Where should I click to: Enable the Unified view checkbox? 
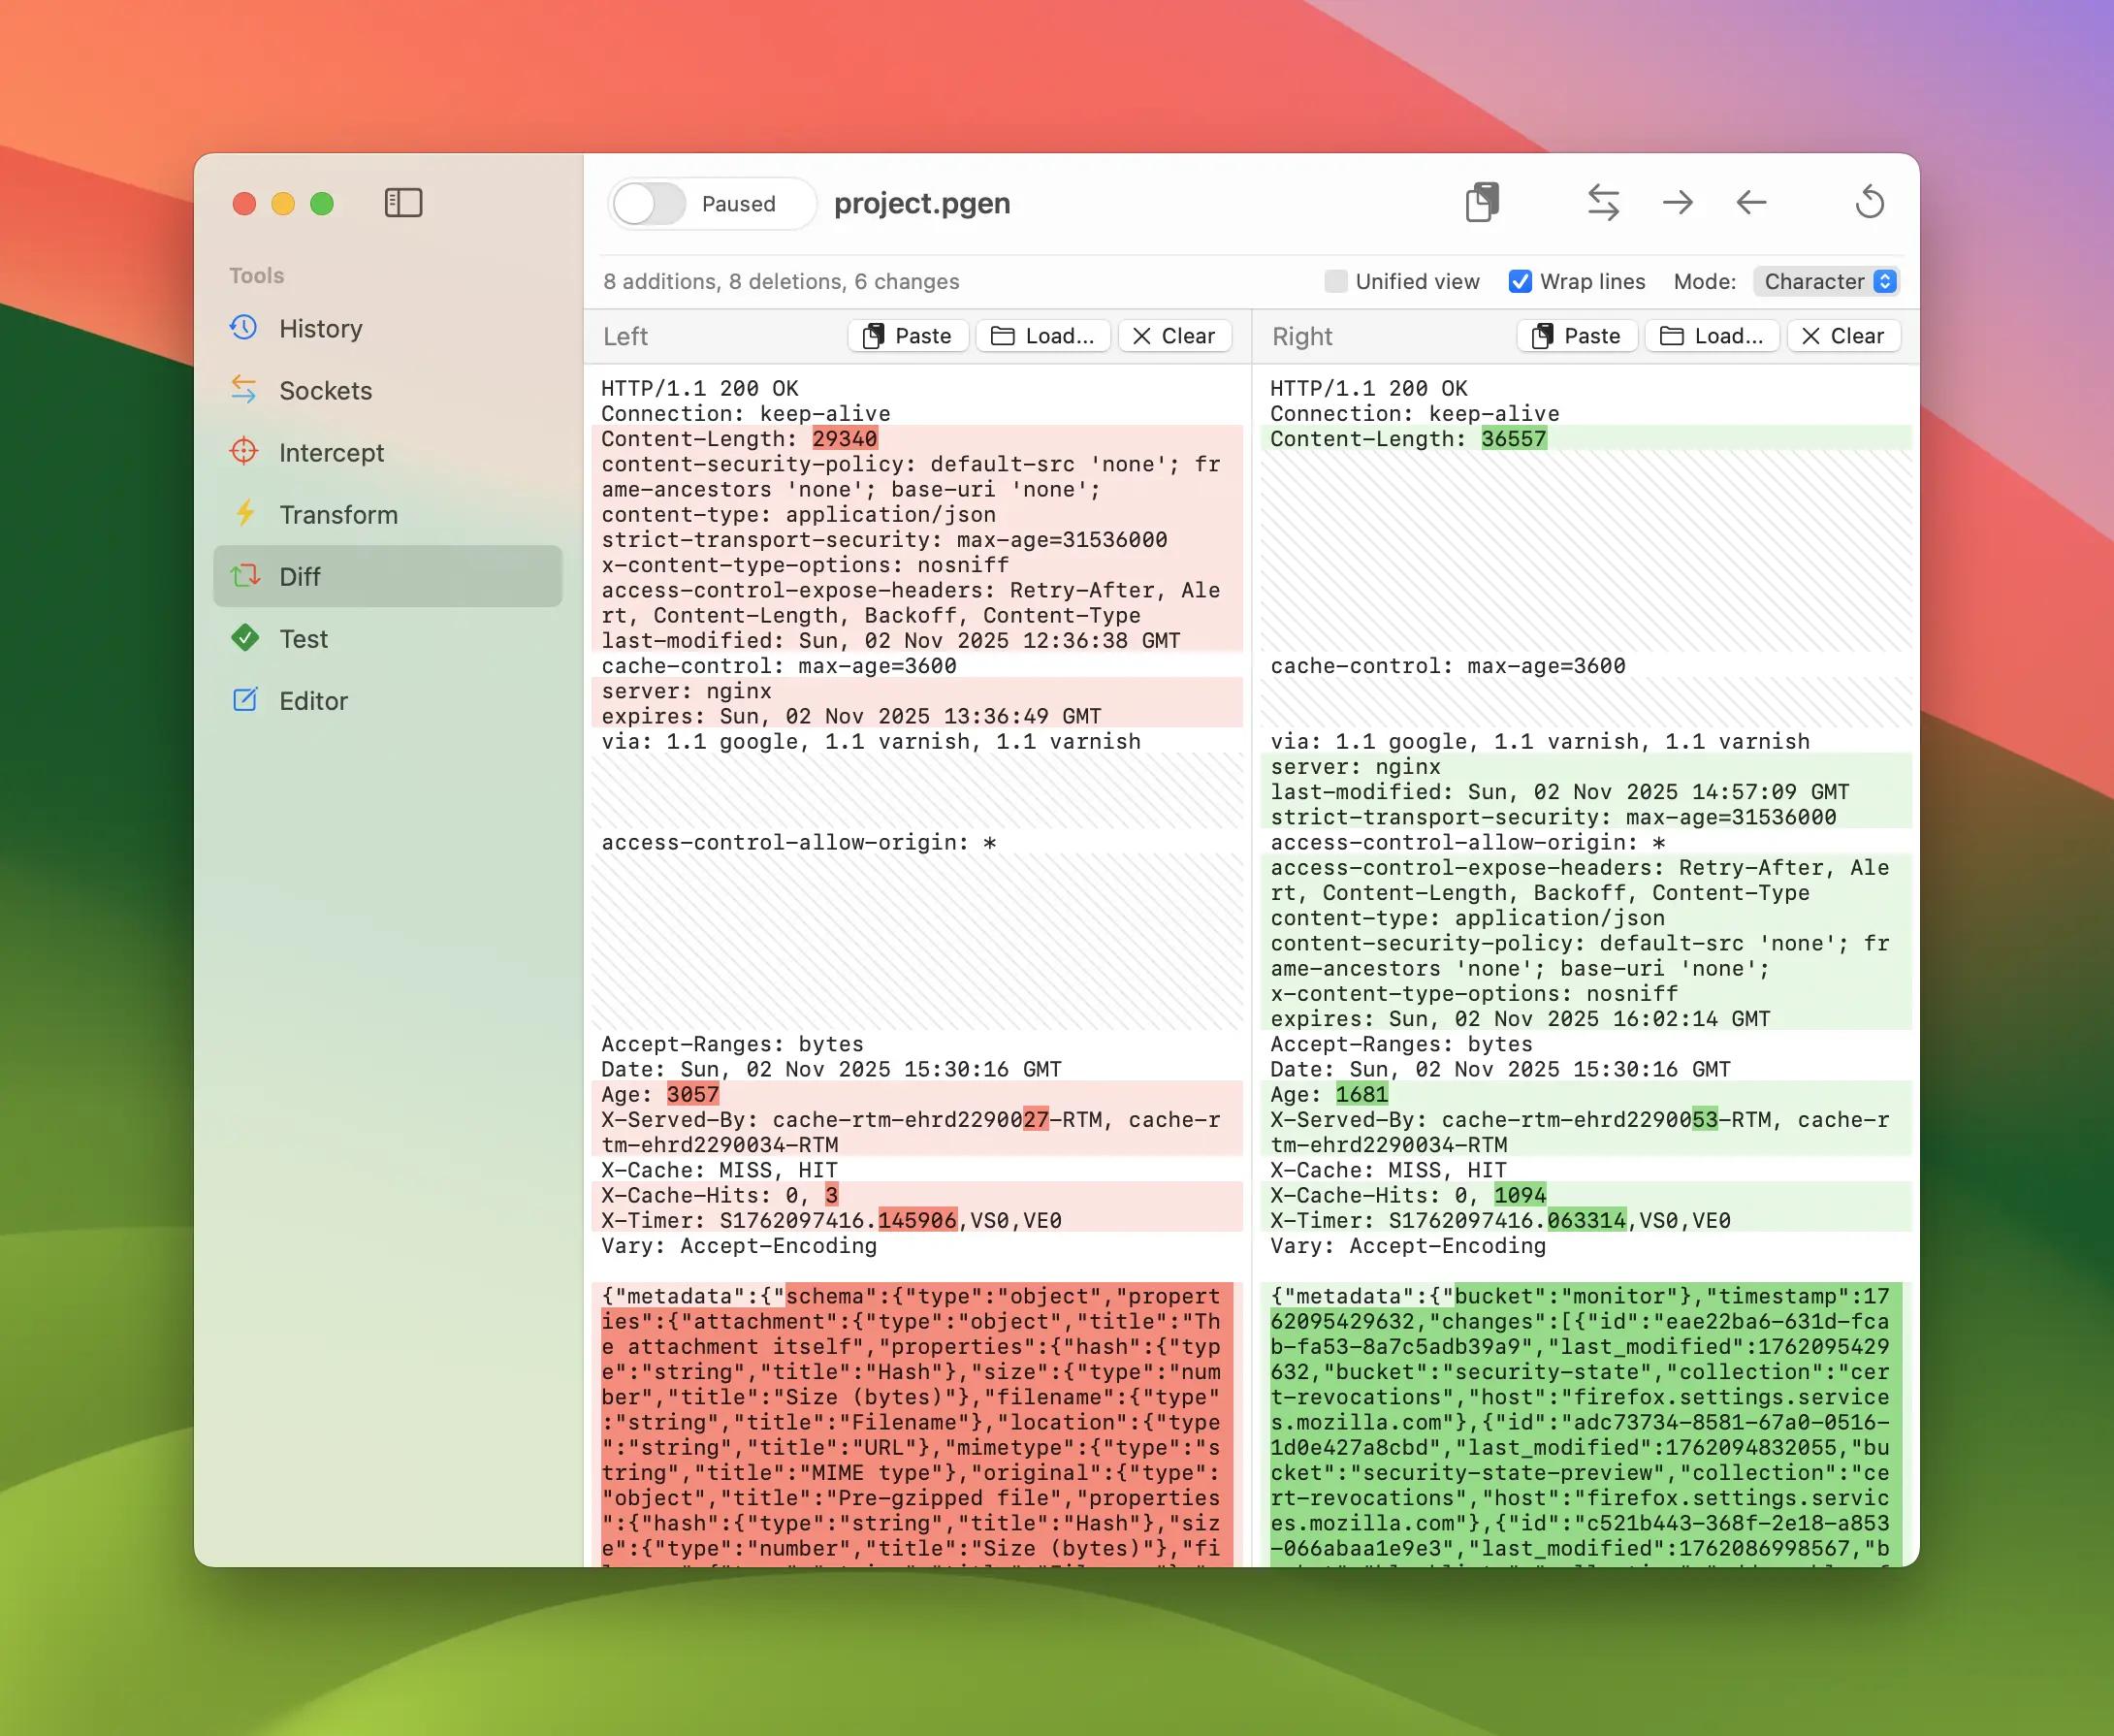1335,282
